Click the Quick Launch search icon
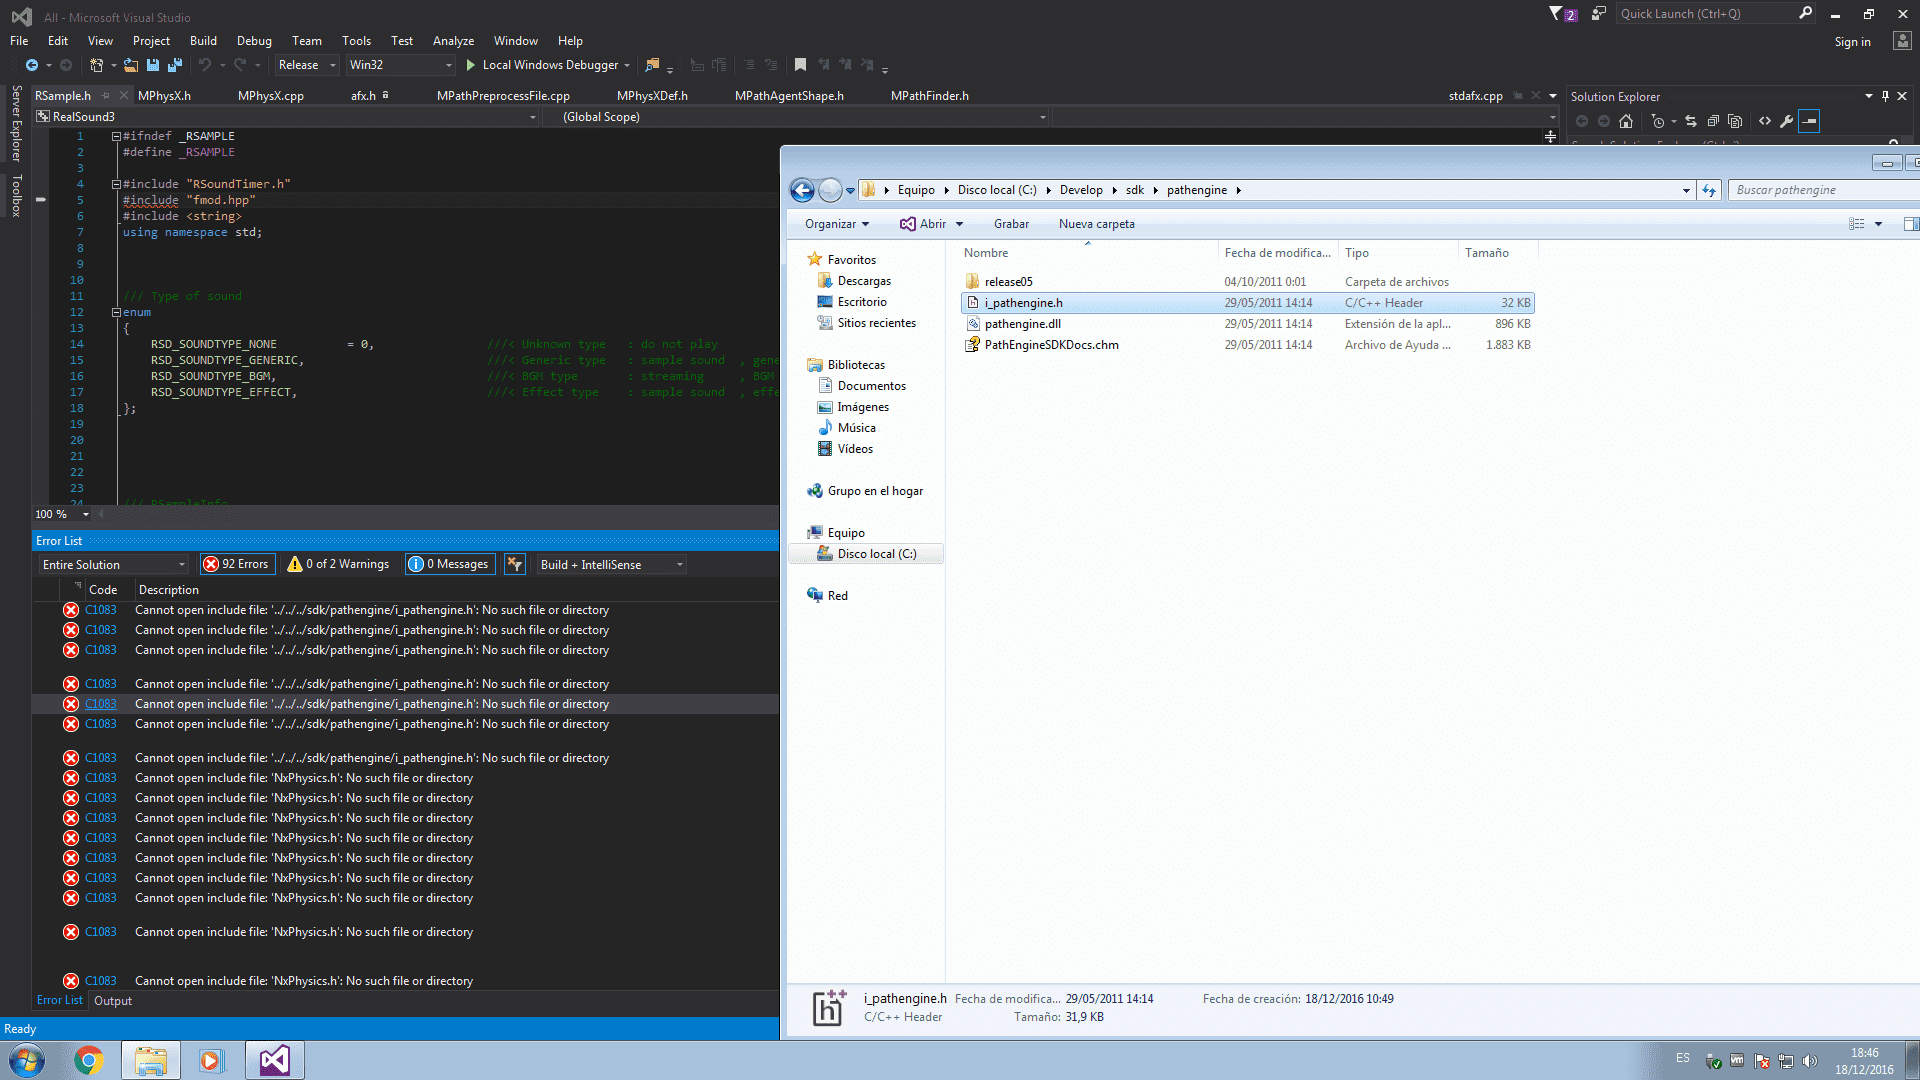Screen dimensions: 1920x1080 point(1805,13)
